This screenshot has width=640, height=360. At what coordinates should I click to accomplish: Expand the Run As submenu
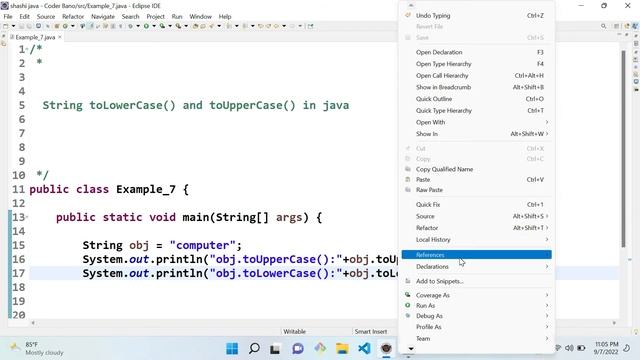(x=476, y=305)
